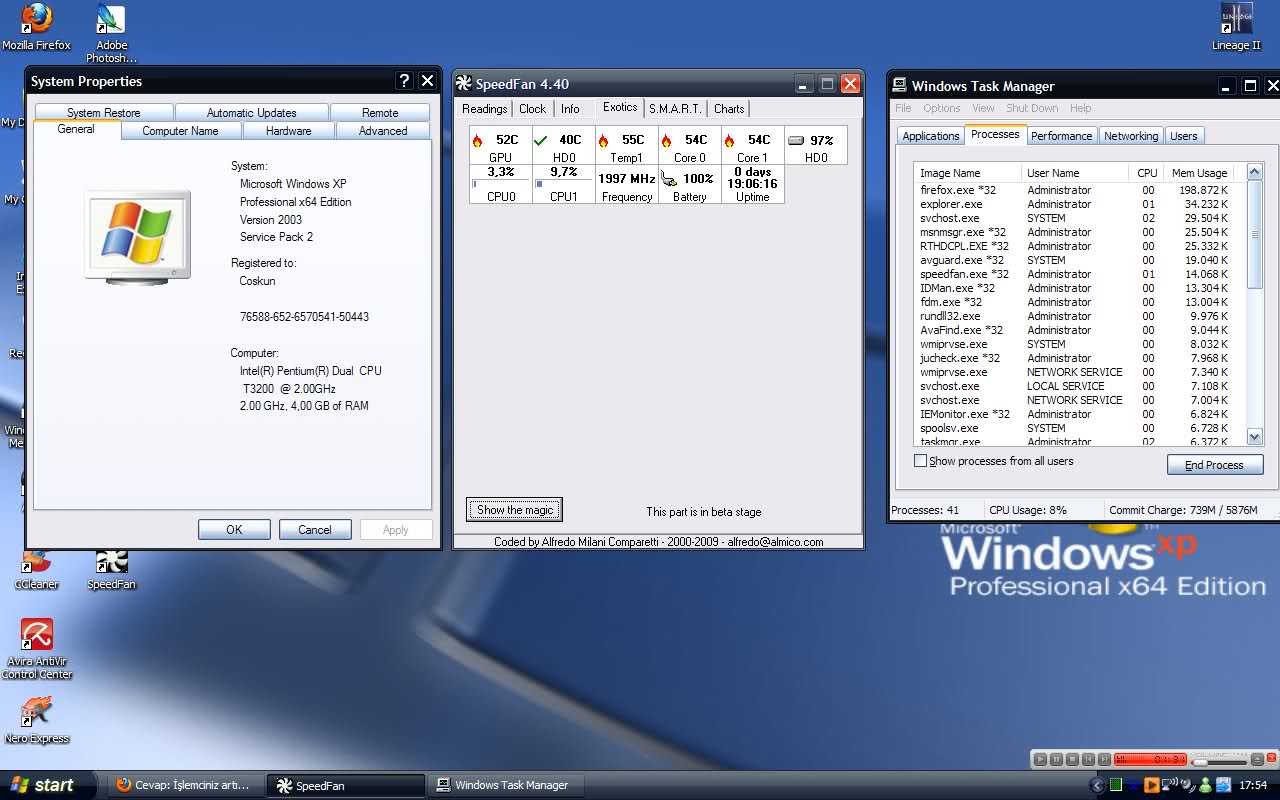Click the sound speaker tray icon
The height and width of the screenshot is (800, 1280).
(x=1187, y=785)
